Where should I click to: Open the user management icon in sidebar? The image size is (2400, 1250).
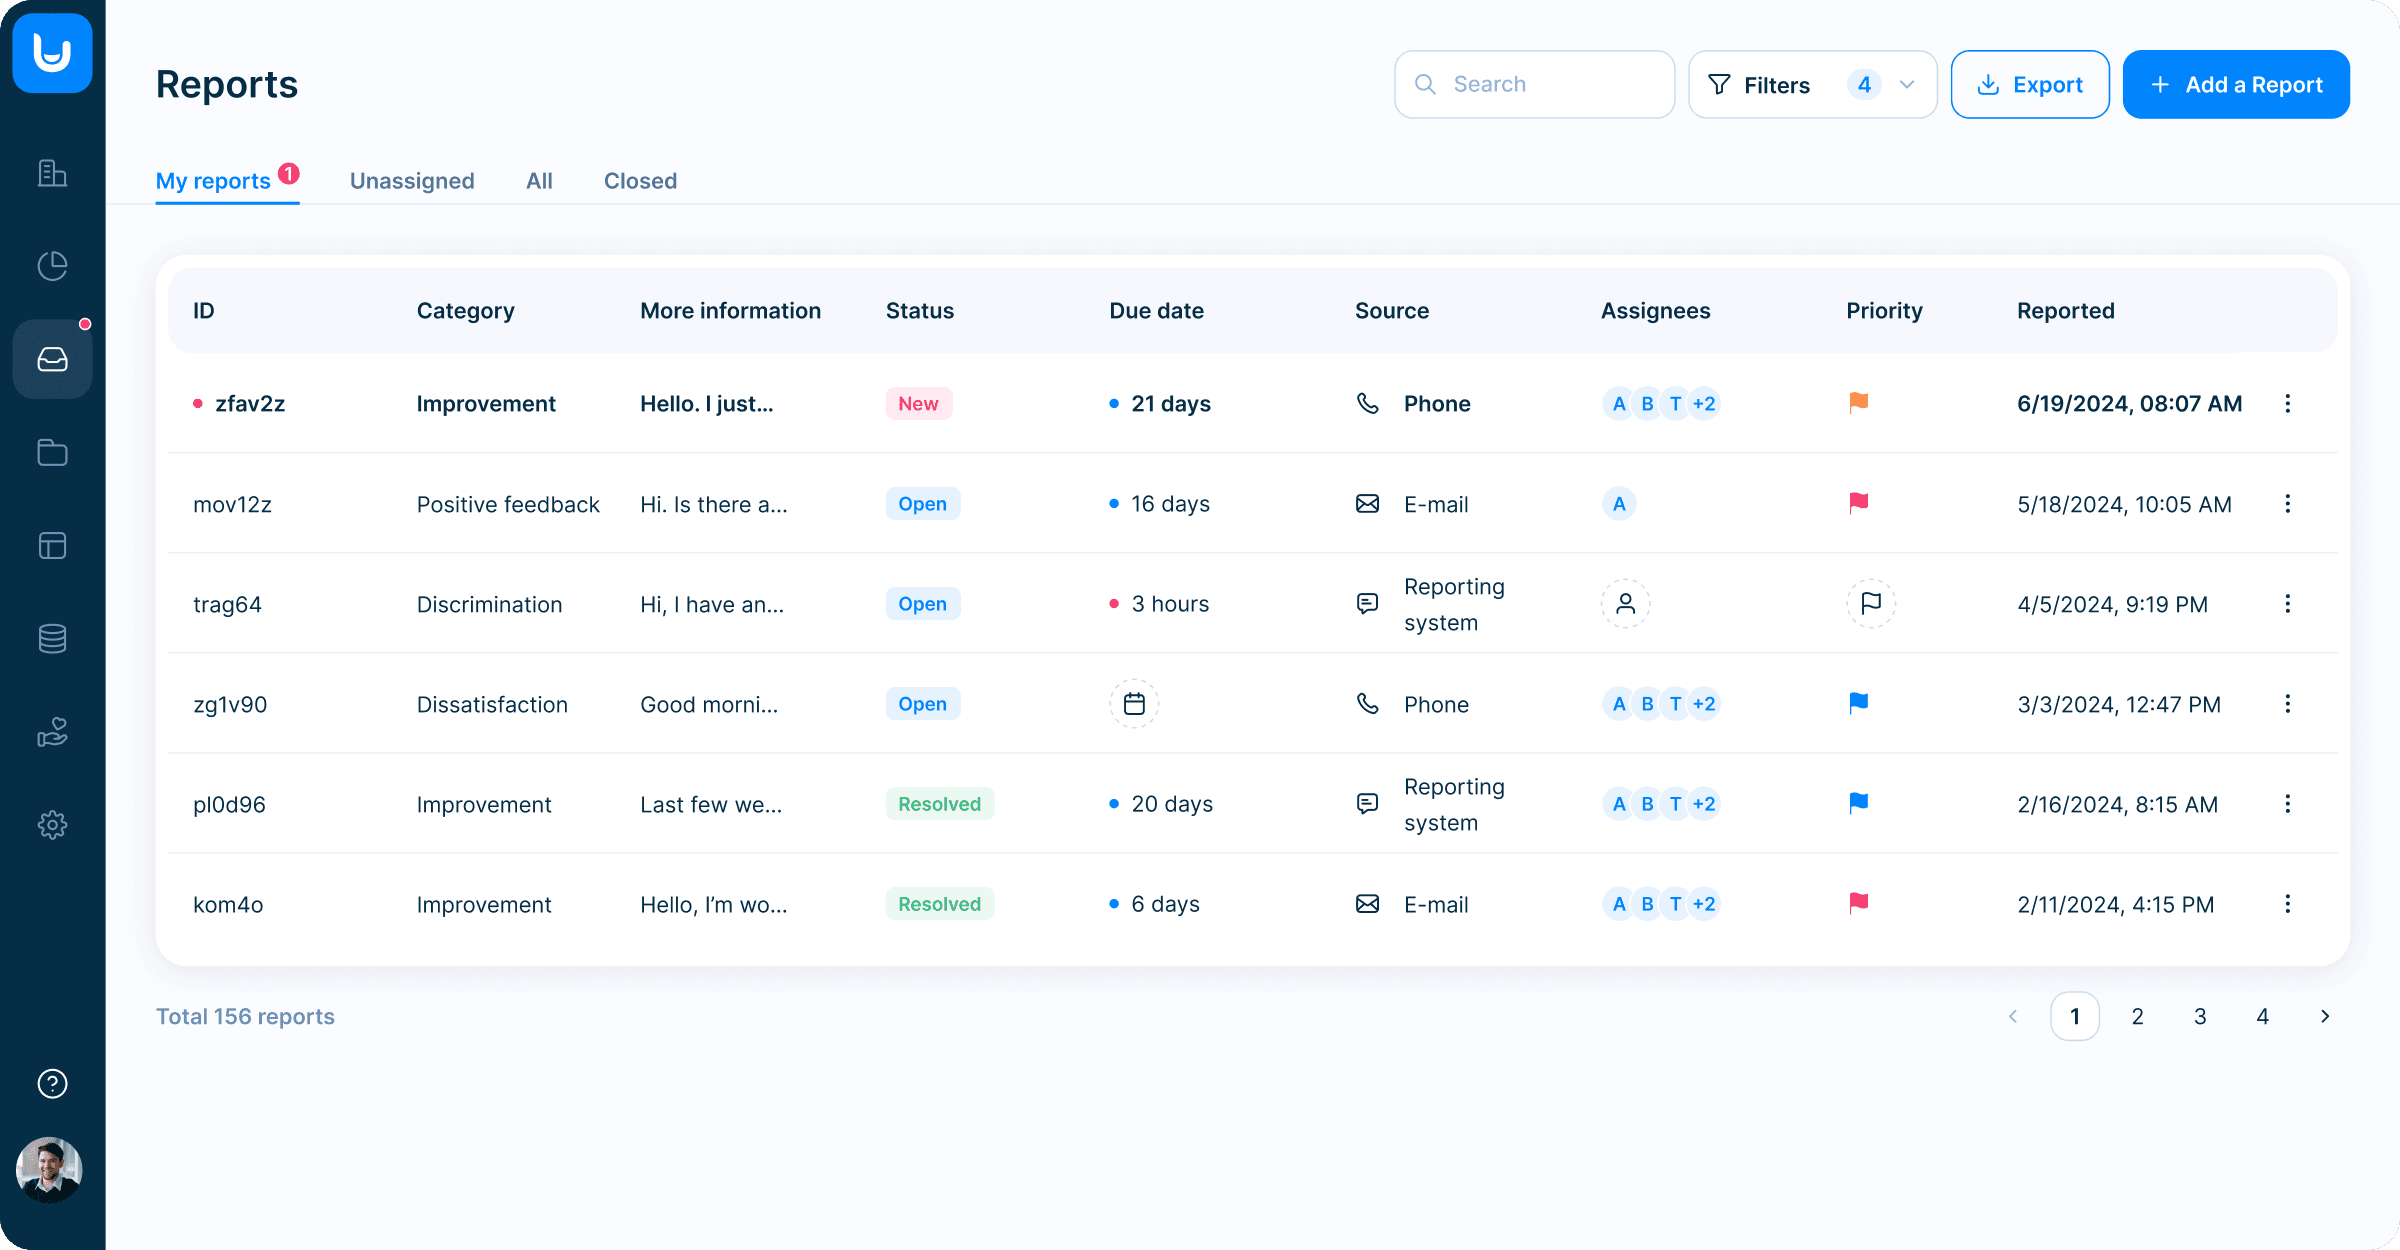(52, 733)
